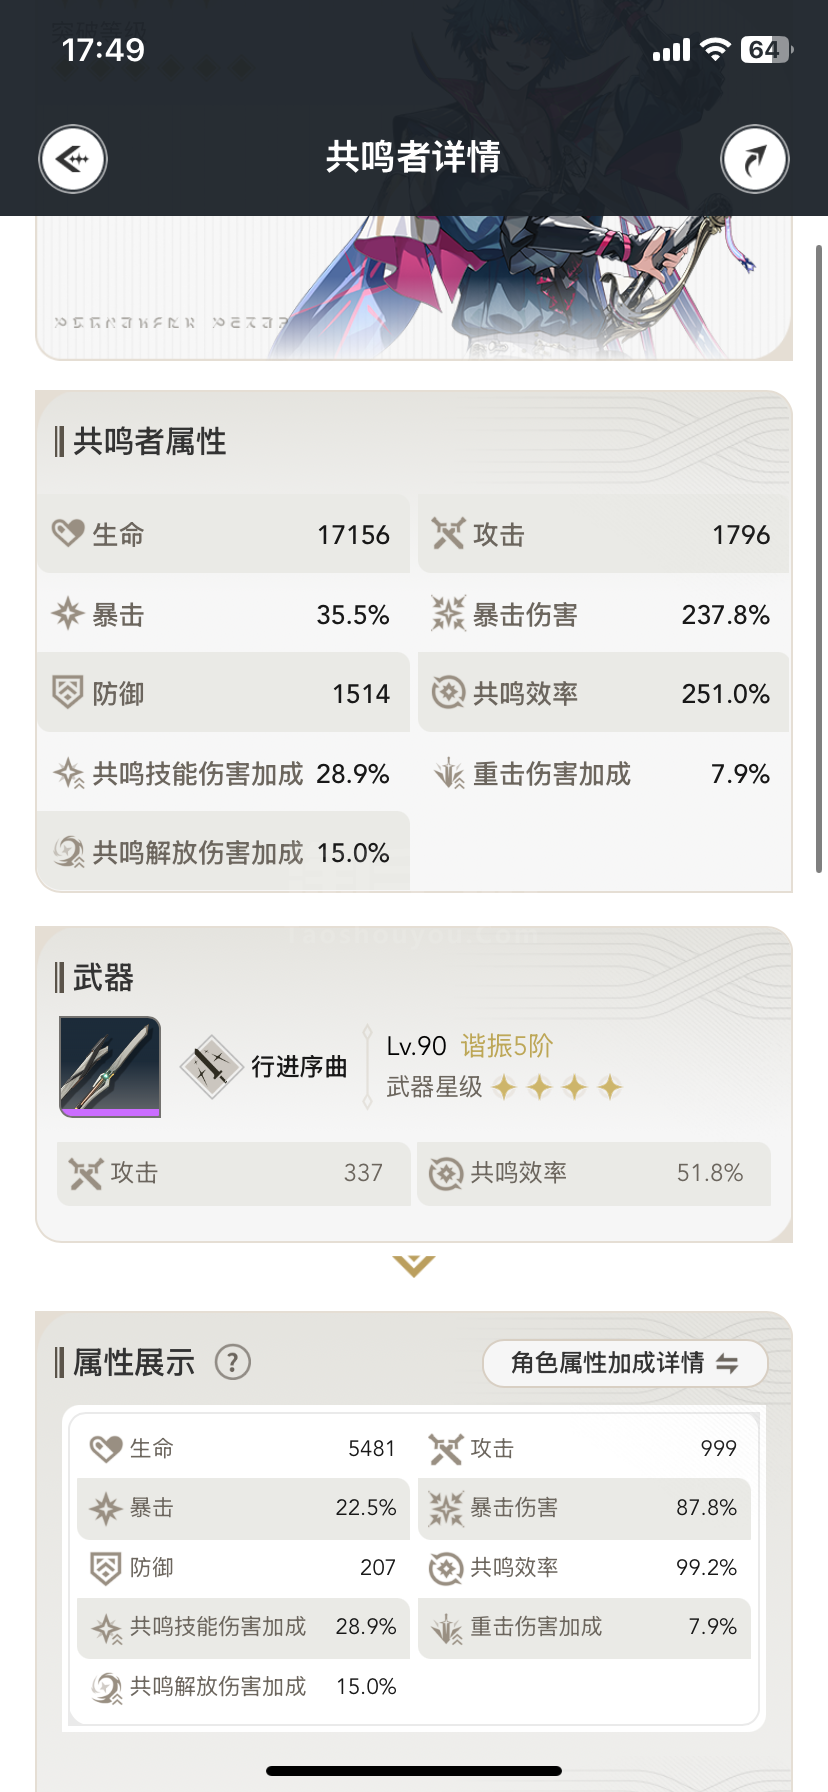This screenshot has height=1792, width=828.
Task: Open the help question mark beside 属性展示
Action: click(233, 1362)
